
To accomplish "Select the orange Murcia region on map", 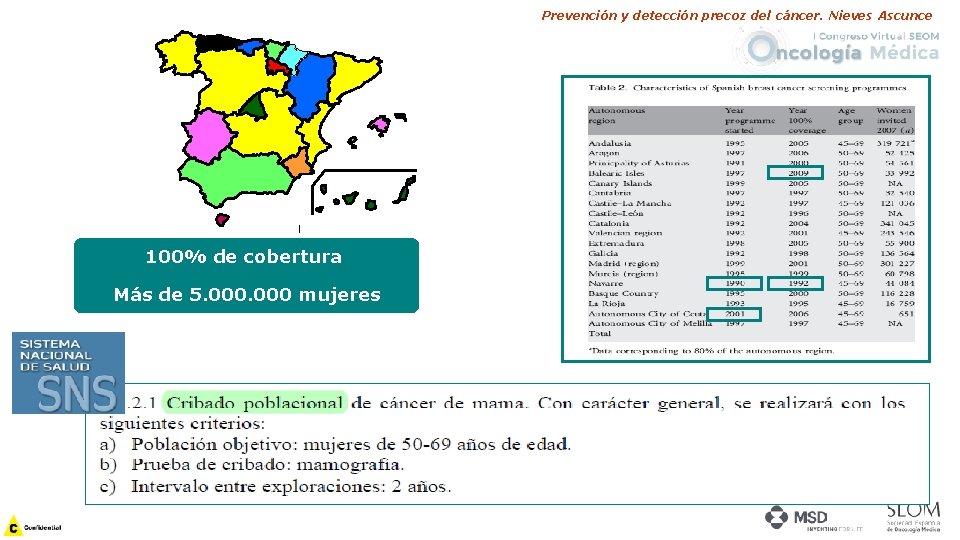I will click(x=298, y=163).
